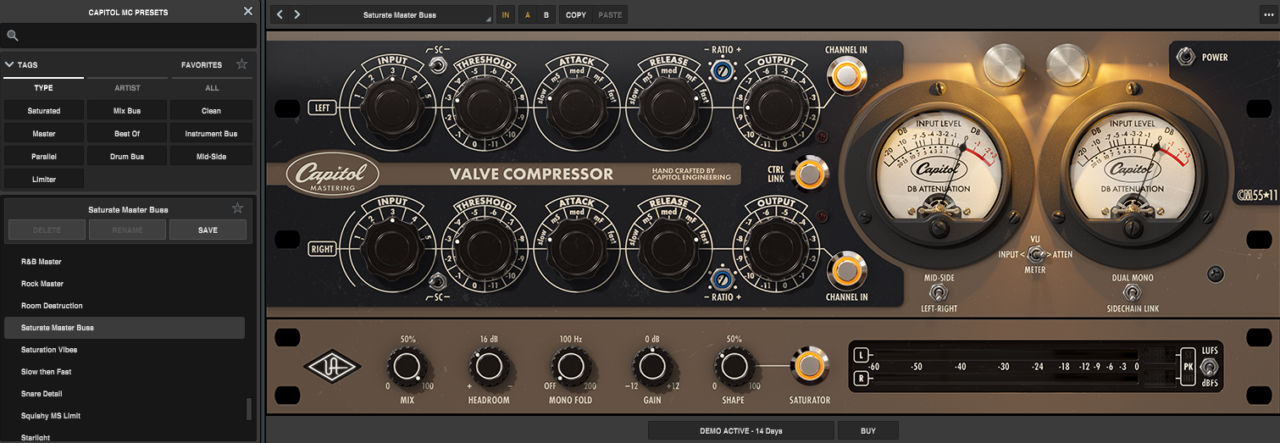Image resolution: width=1280 pixels, height=443 pixels.
Task: Select the Instrument Bus tag
Action: (x=211, y=133)
